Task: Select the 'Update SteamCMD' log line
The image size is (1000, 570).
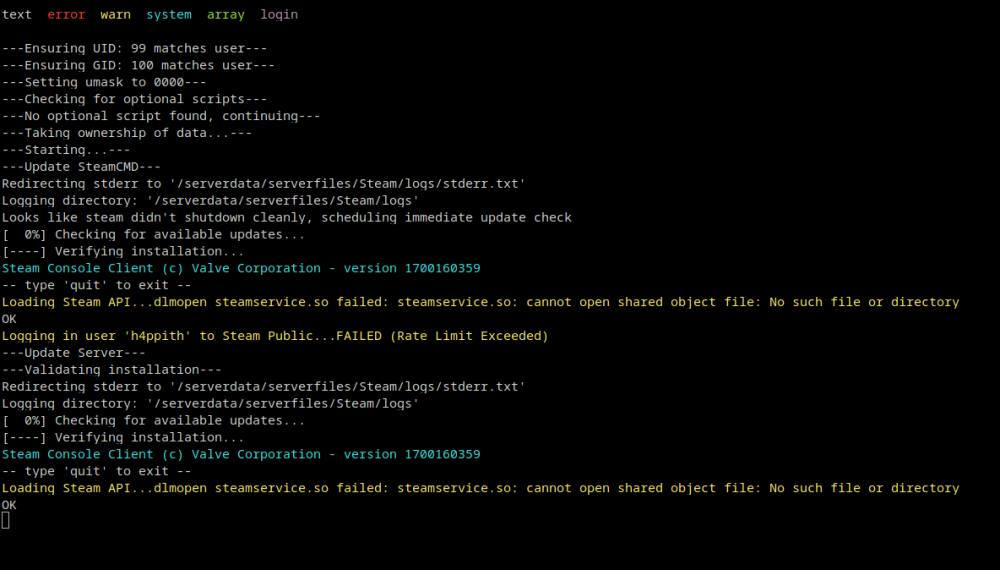Action: [x=81, y=167]
